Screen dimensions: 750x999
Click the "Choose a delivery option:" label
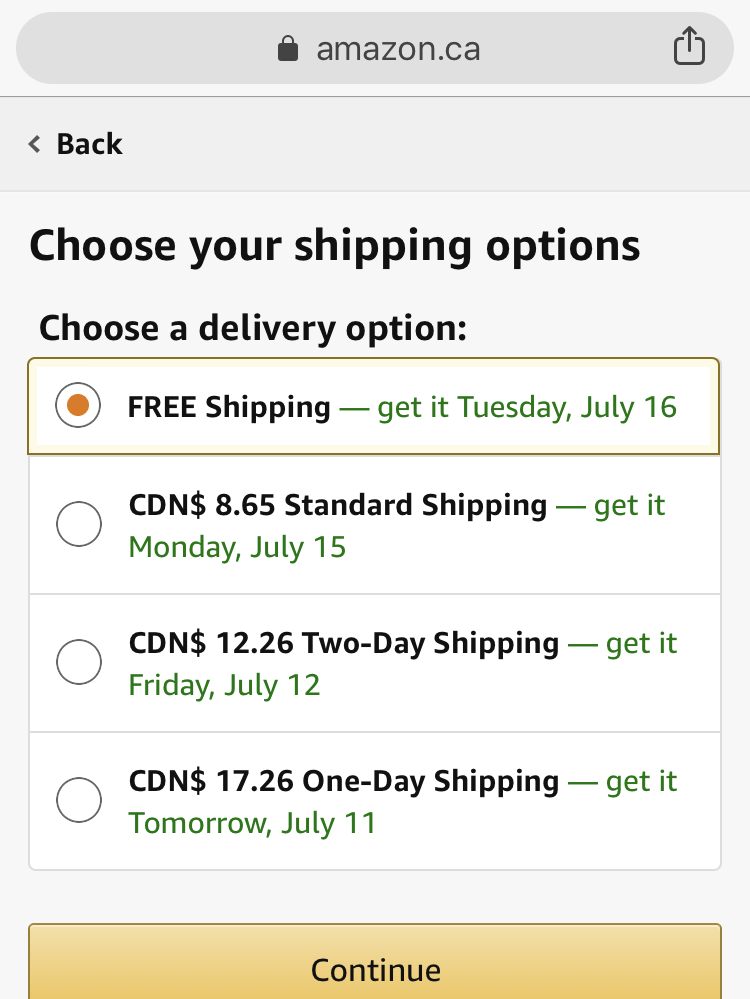pyautogui.click(x=252, y=327)
